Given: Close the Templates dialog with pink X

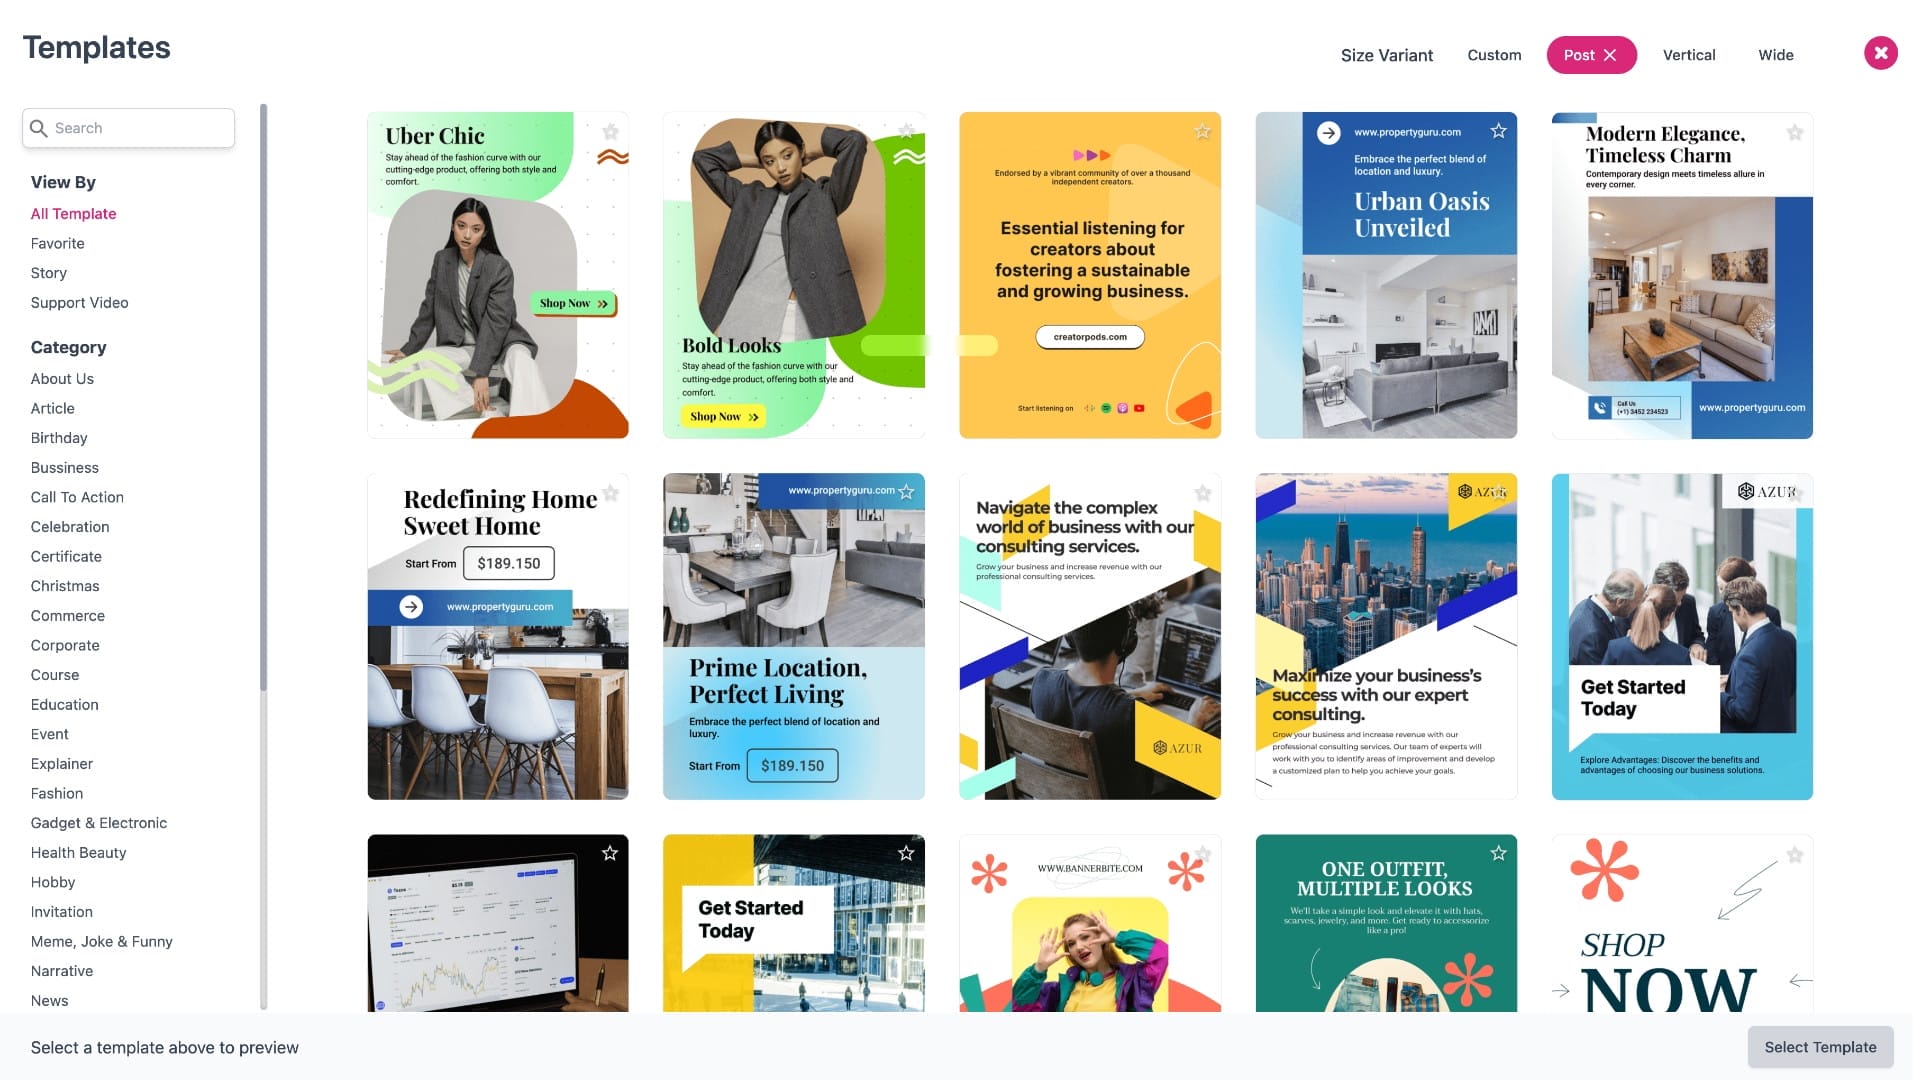Looking at the screenshot, I should point(1880,53).
